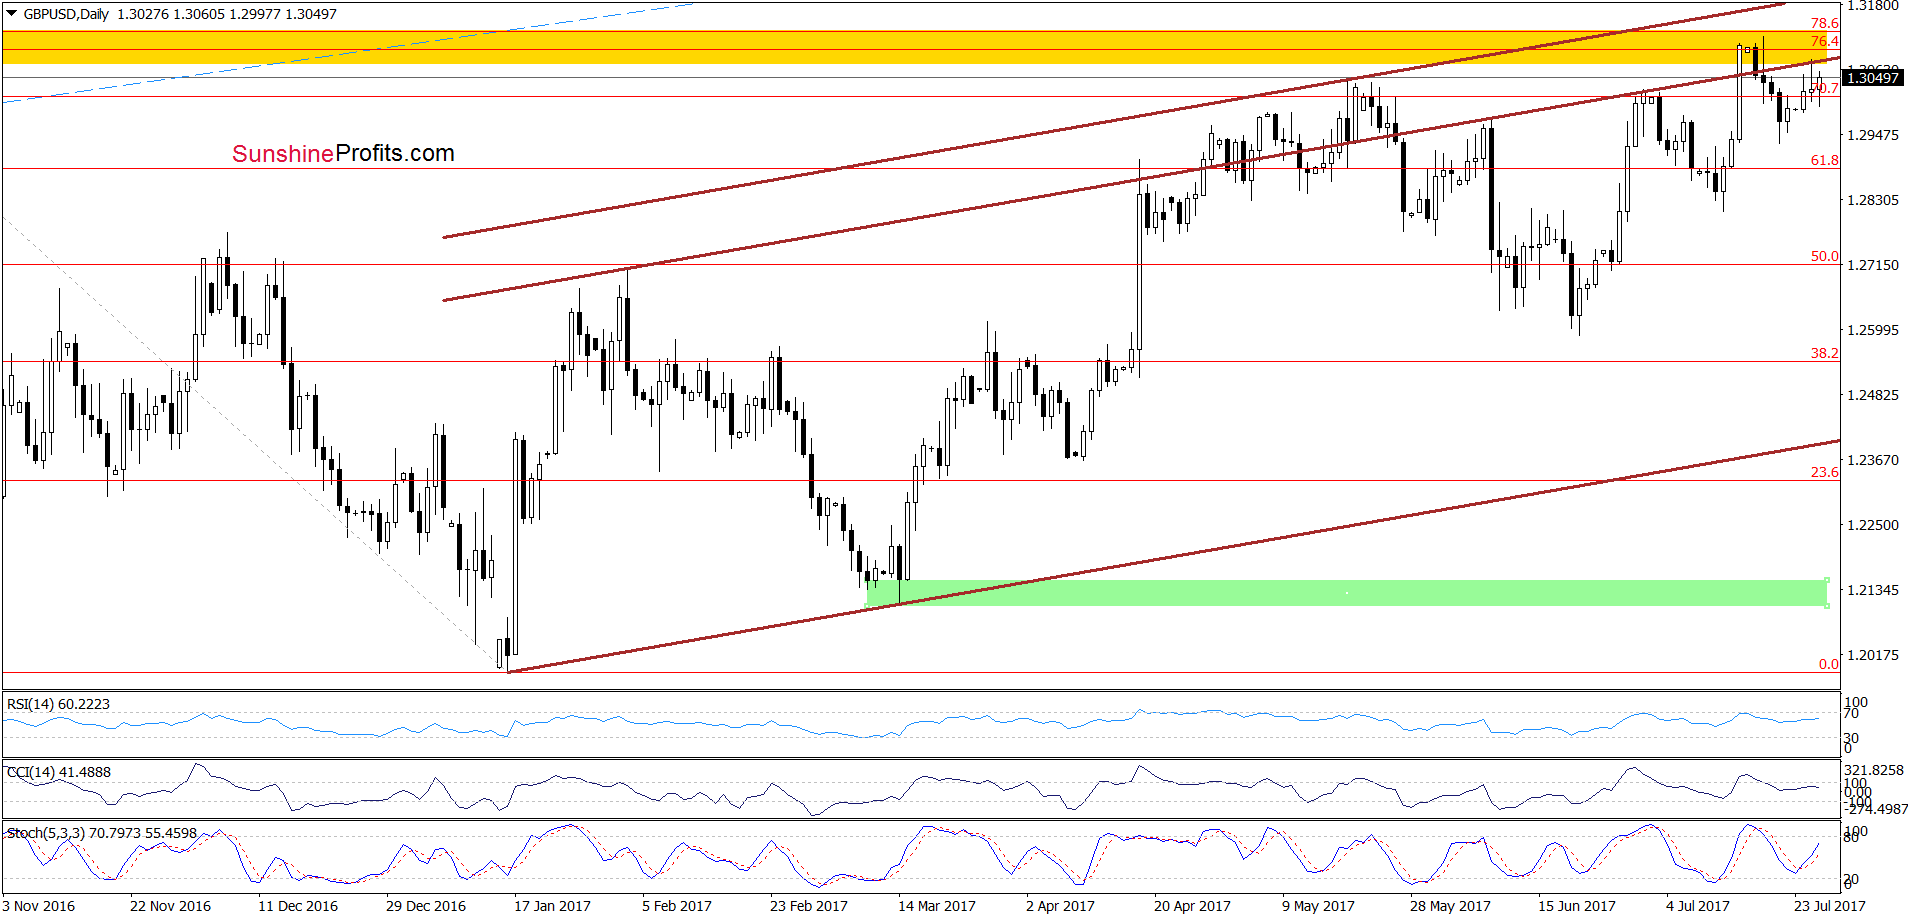Click the 14 Mar 2017 date label
1908x920 pixels.
(x=936, y=906)
